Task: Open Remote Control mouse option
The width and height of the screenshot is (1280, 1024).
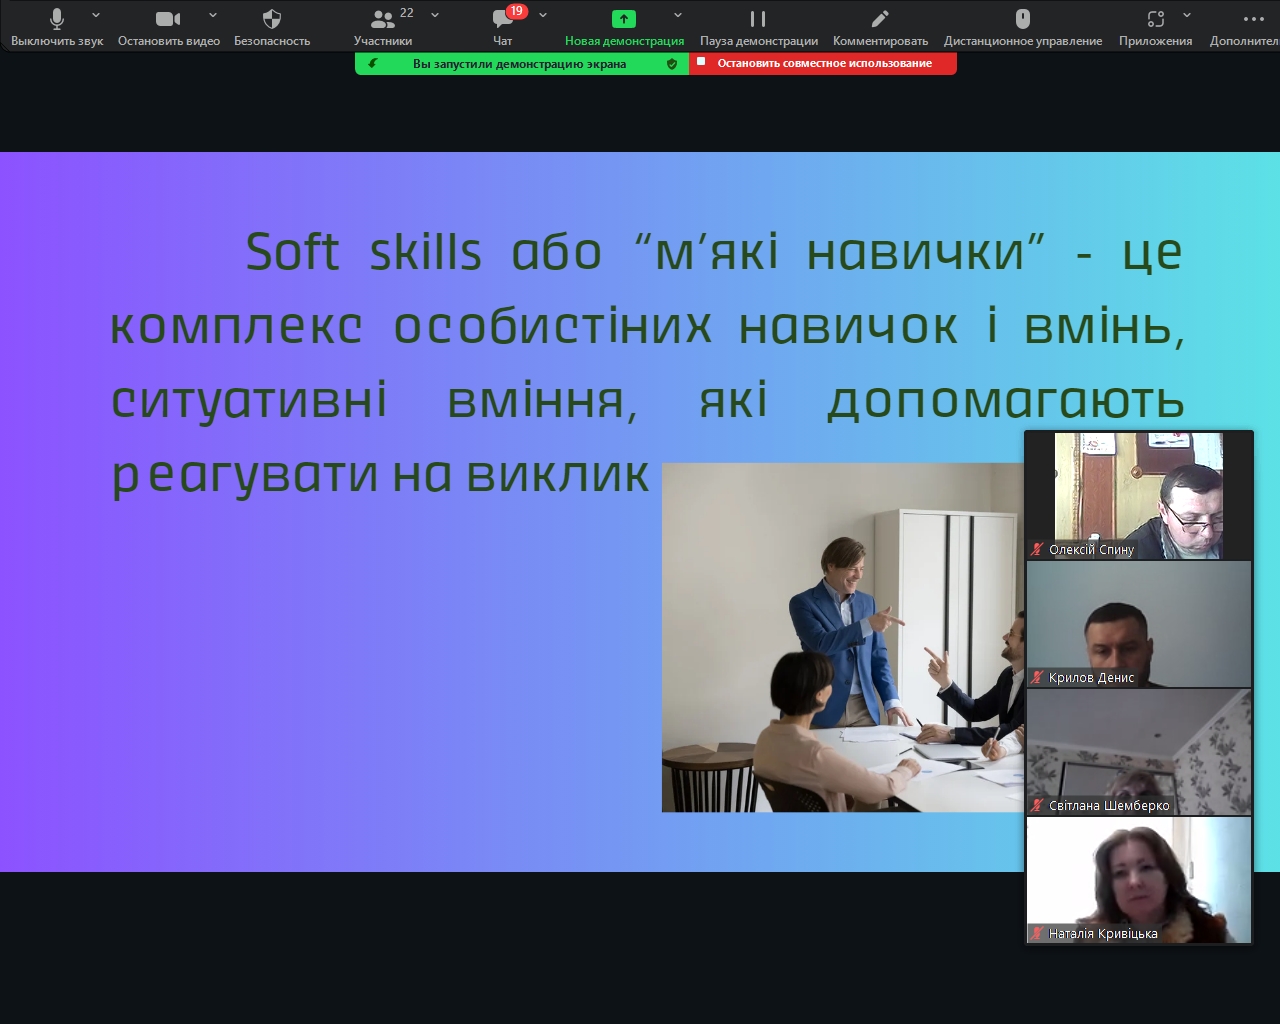Action: [1023, 27]
